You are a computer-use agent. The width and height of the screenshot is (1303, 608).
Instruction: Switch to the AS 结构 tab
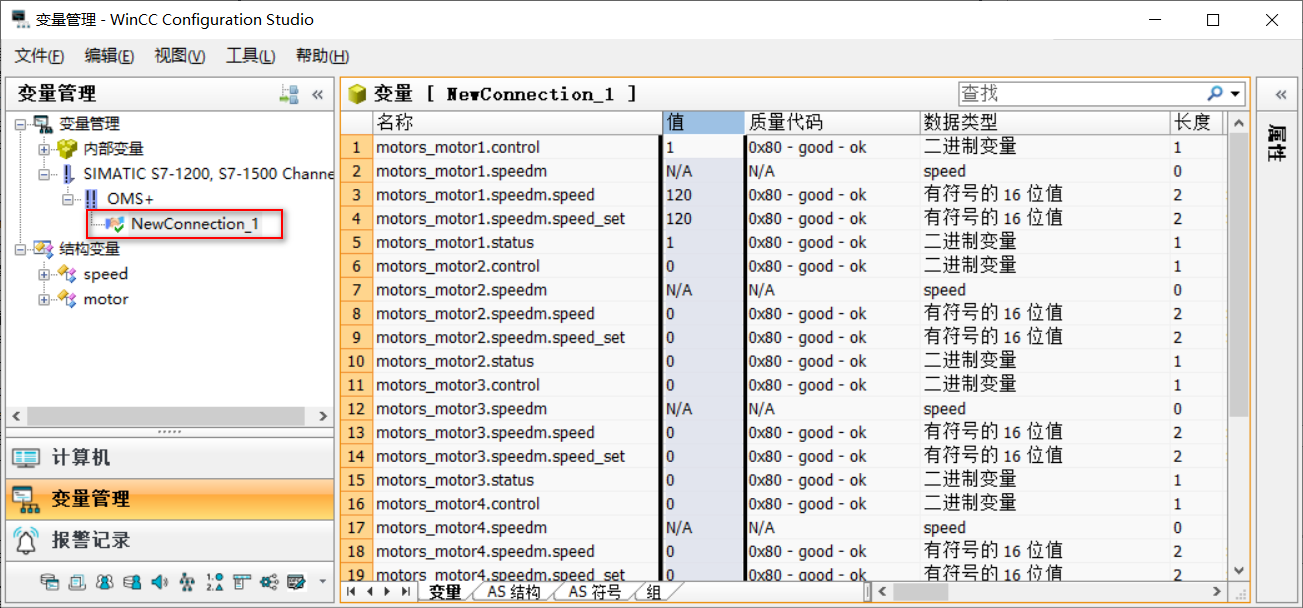click(513, 592)
